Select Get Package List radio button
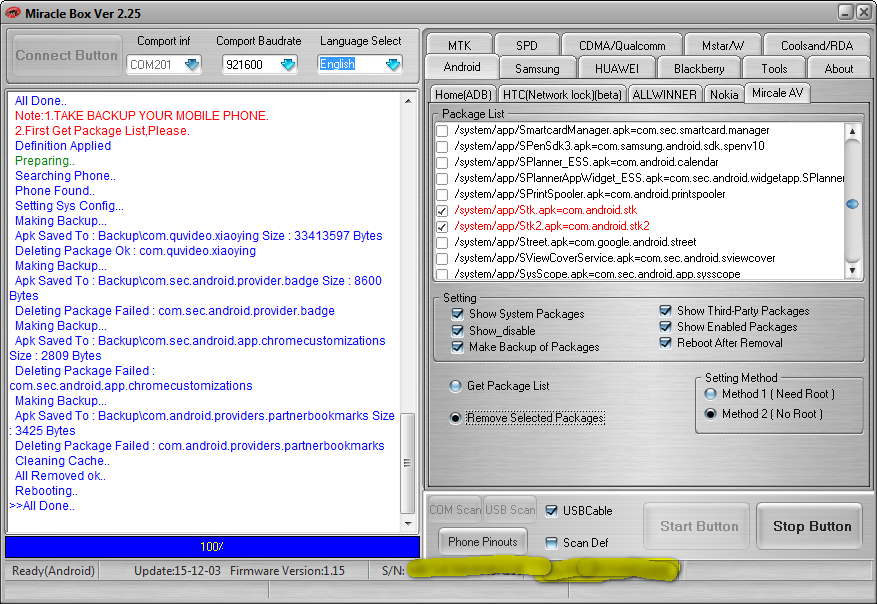 pos(455,386)
